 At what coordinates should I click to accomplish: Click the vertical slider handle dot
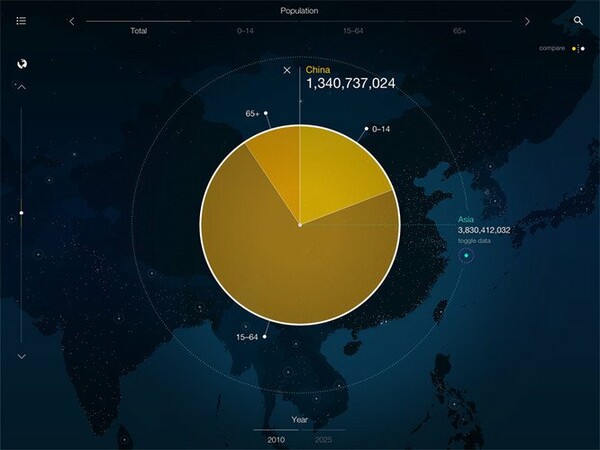point(21,213)
